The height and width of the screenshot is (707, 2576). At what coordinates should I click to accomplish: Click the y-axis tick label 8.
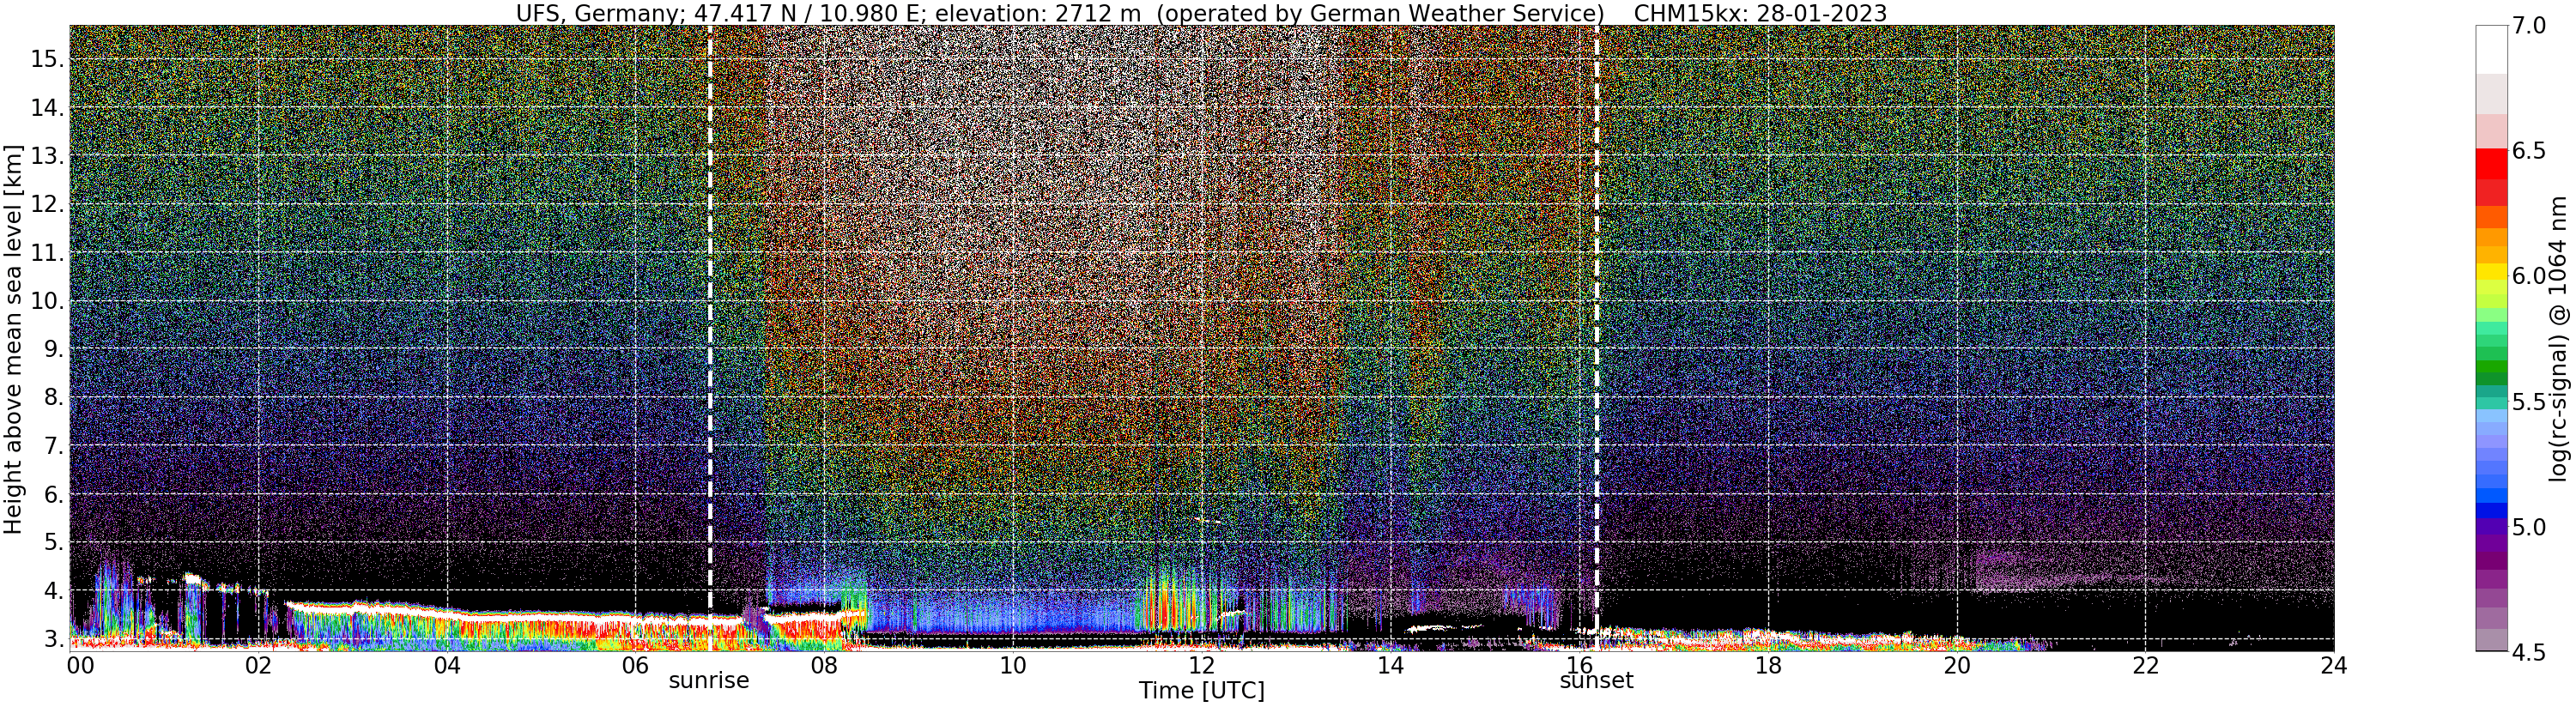point(53,398)
